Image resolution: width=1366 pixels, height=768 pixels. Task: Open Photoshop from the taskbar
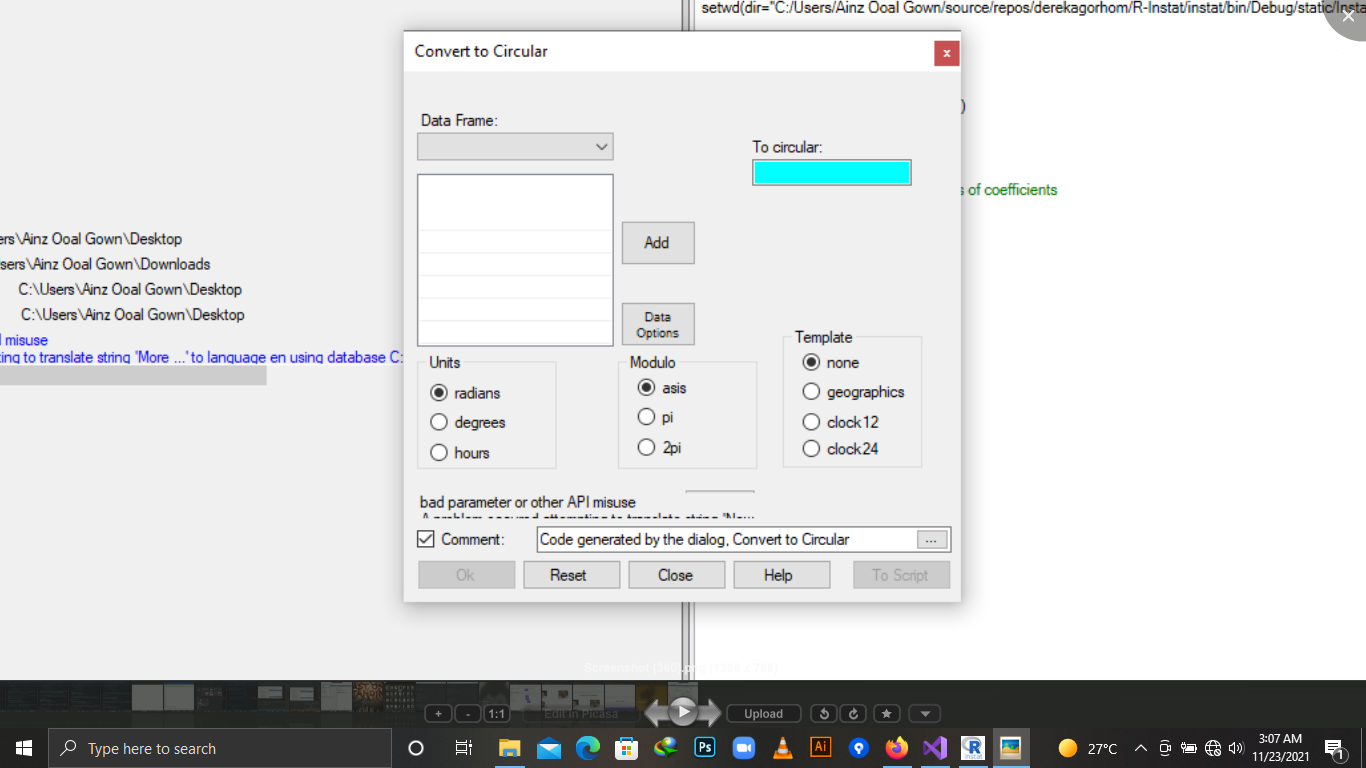705,747
